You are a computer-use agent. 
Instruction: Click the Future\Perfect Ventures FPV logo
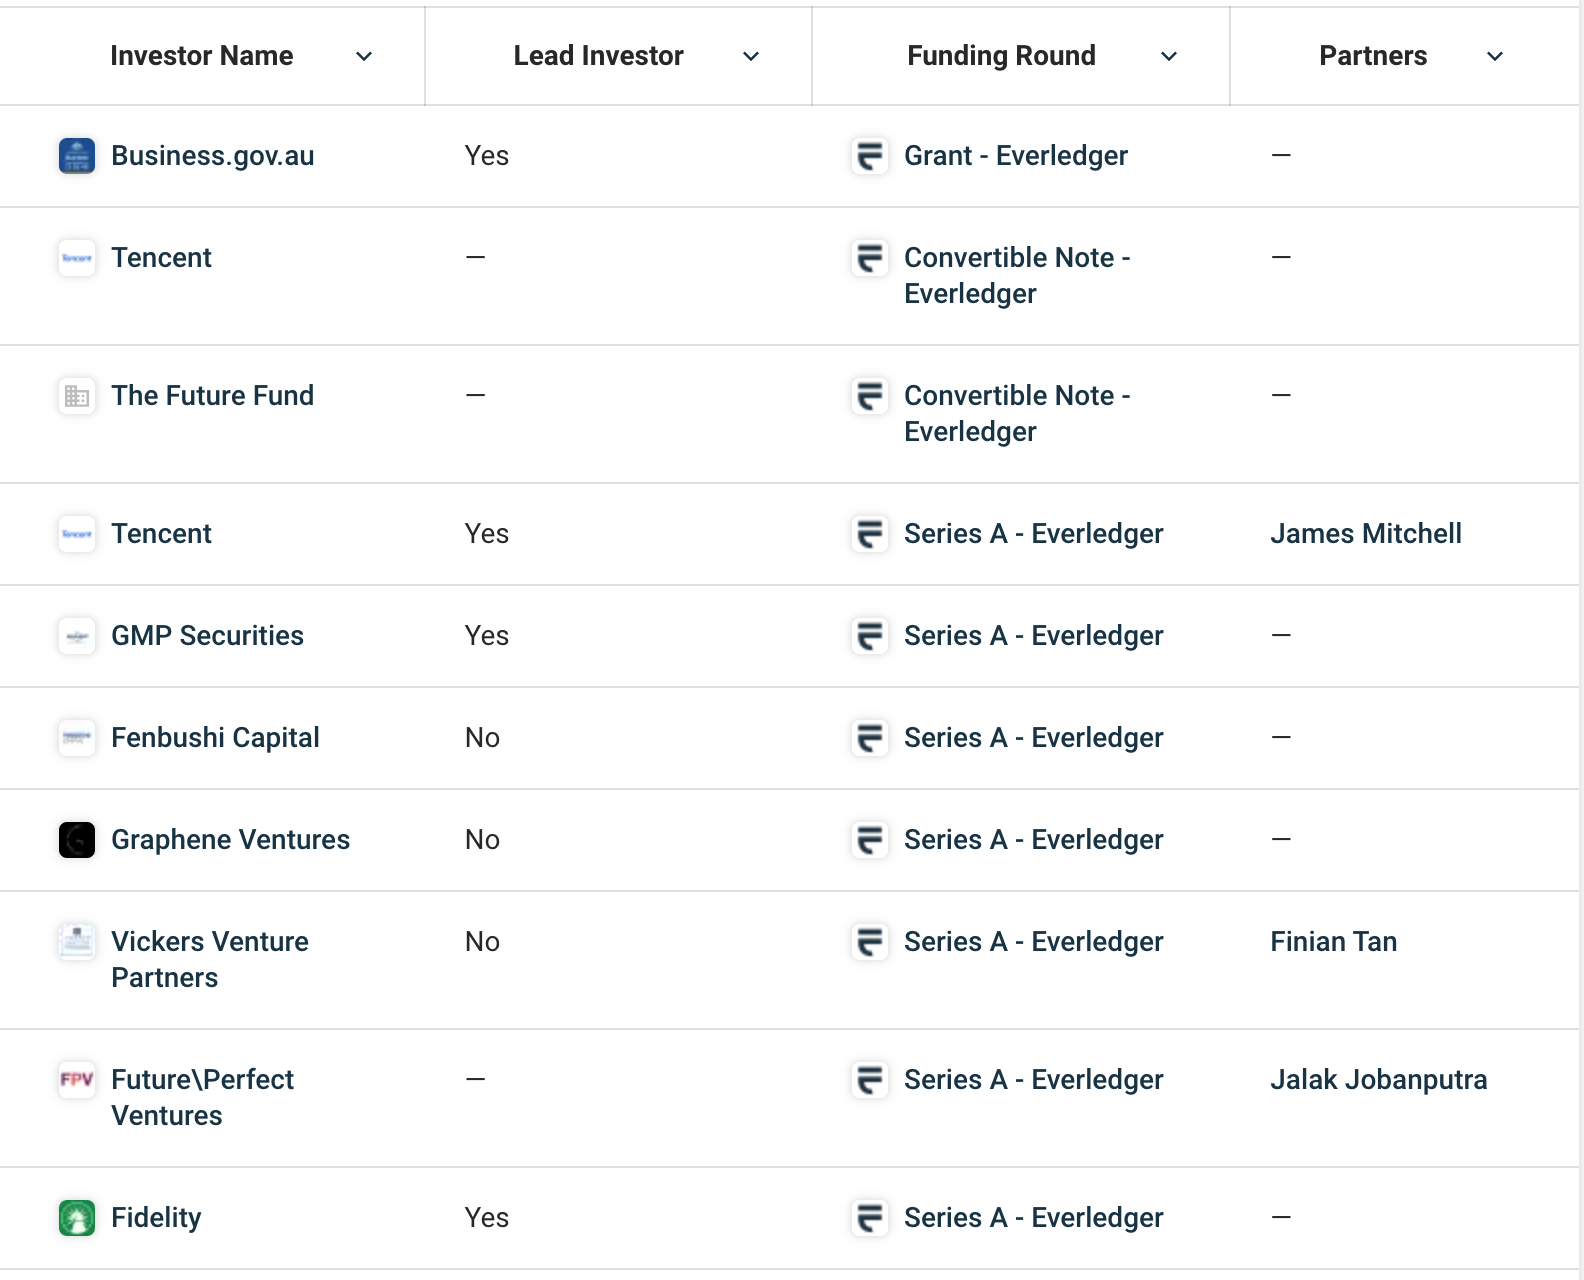77,1080
